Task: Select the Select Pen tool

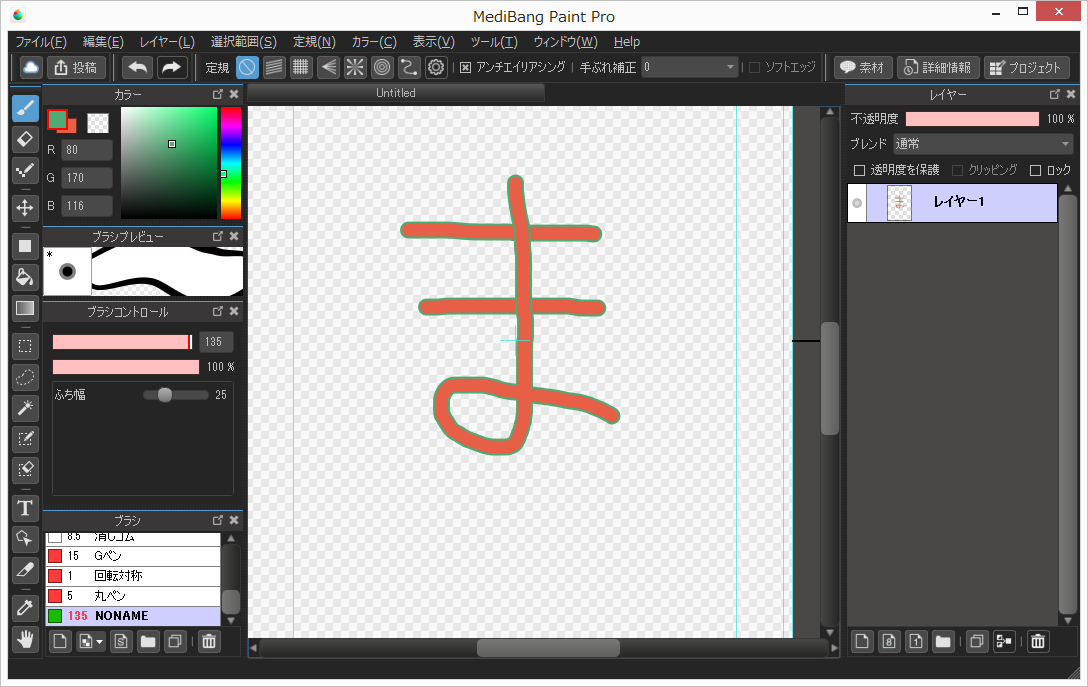Action: click(x=25, y=439)
